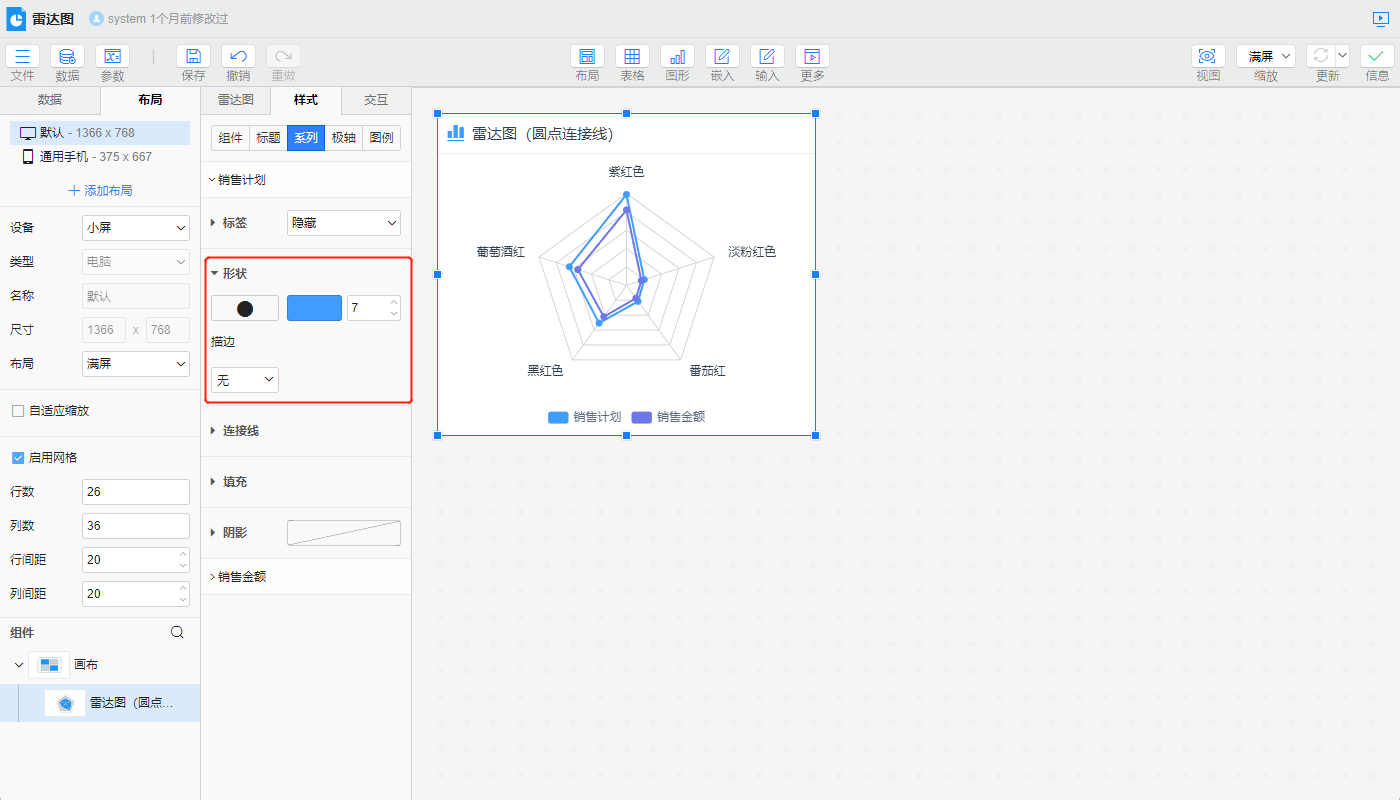
Task: Open the stroke (描边) 无 dropdown
Action: (x=244, y=380)
